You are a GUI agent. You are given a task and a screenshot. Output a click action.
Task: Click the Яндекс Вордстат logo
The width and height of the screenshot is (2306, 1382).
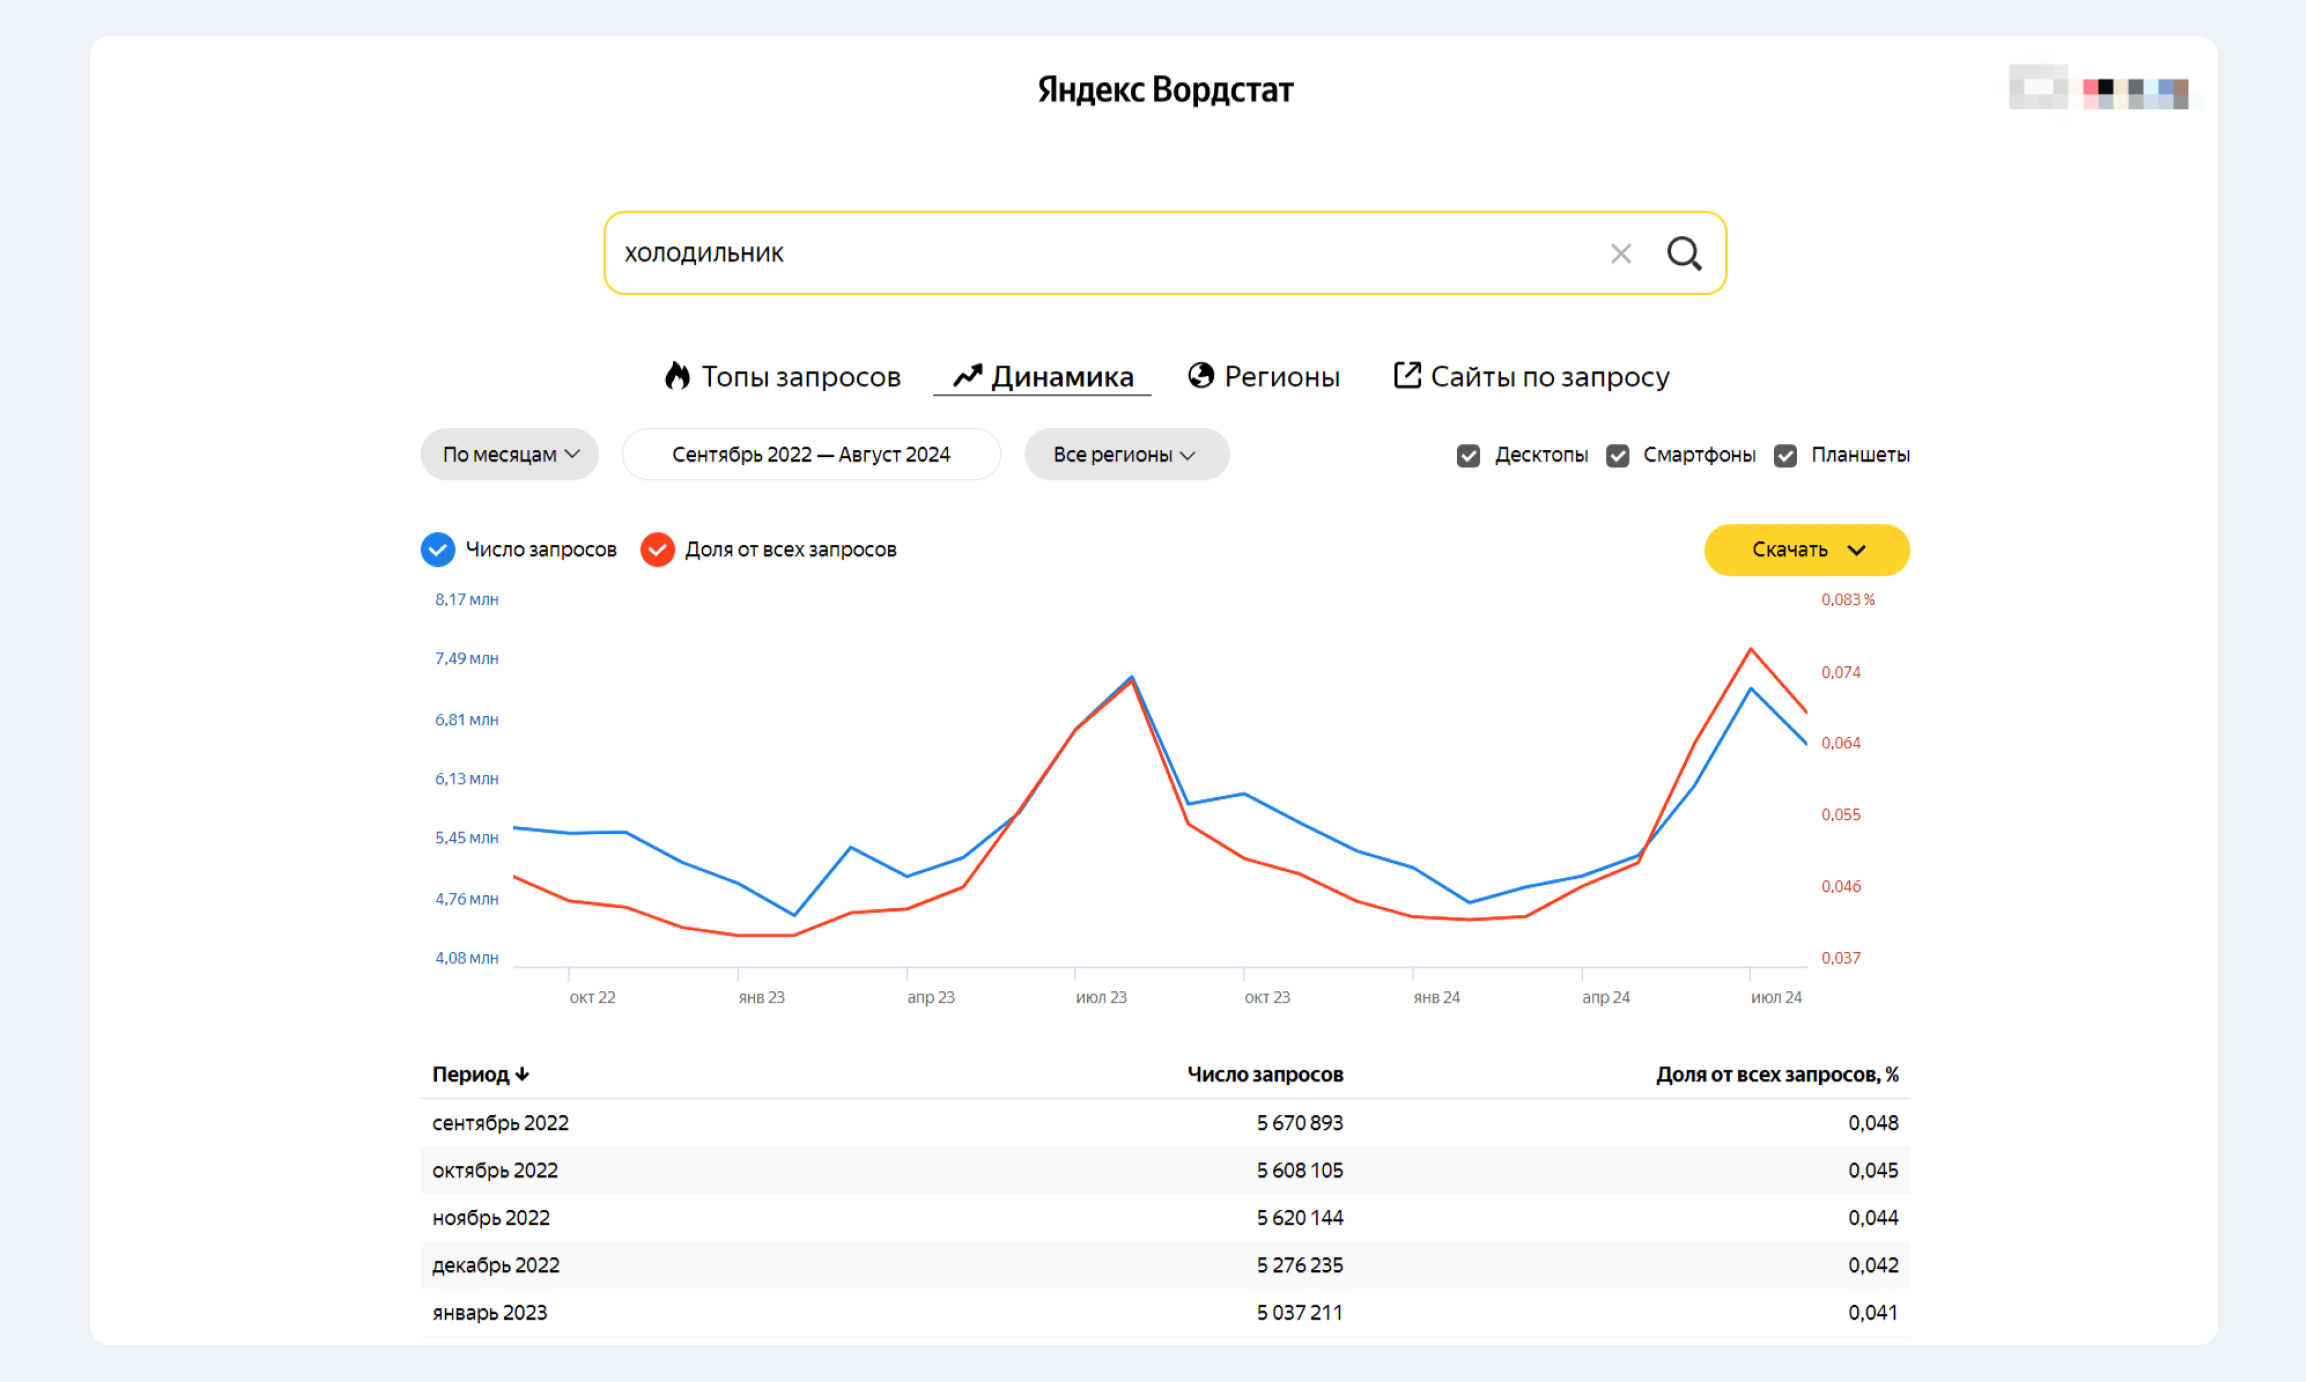pos(1165,90)
